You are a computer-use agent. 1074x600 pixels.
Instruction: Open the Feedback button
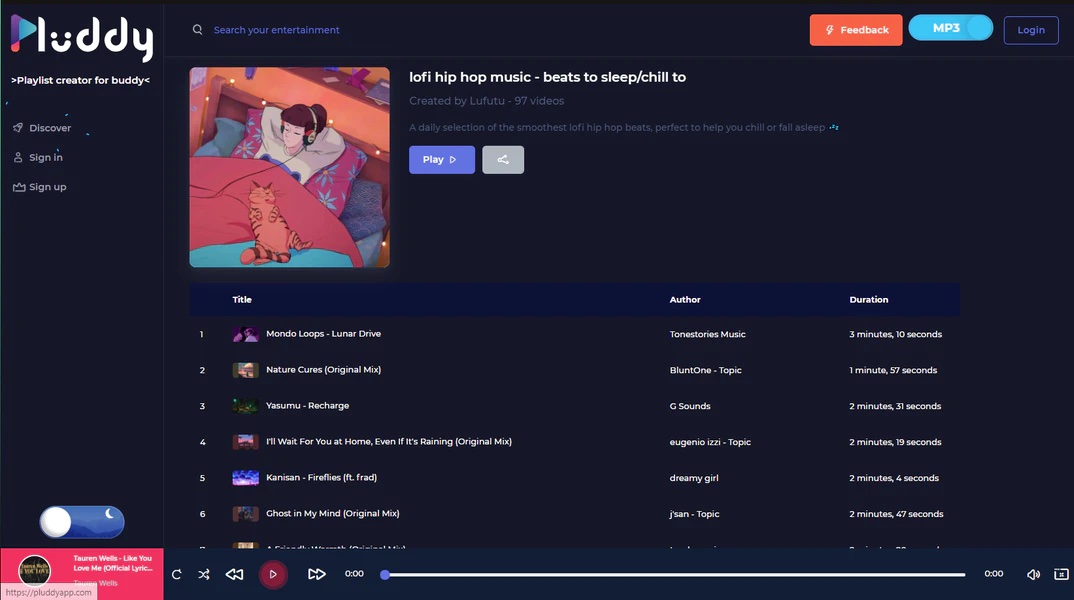click(856, 30)
